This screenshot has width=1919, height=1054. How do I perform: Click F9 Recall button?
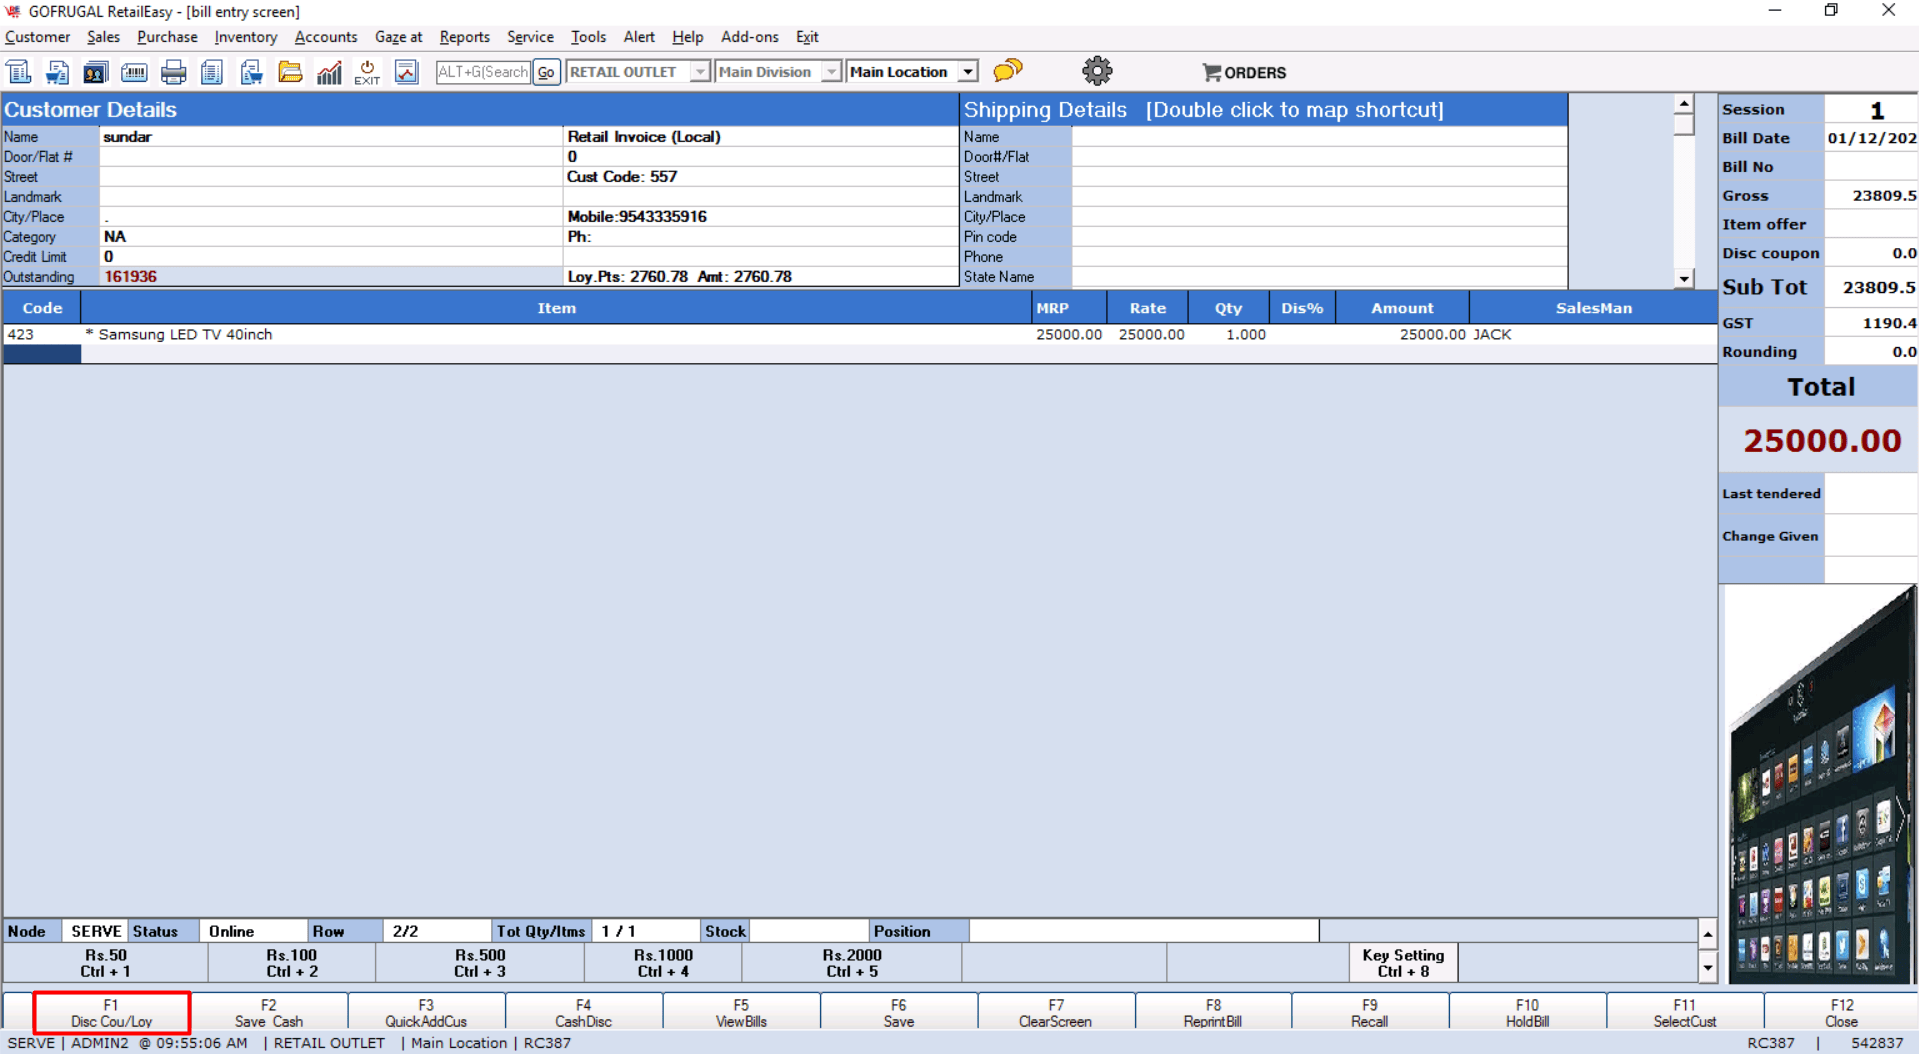click(1370, 1013)
